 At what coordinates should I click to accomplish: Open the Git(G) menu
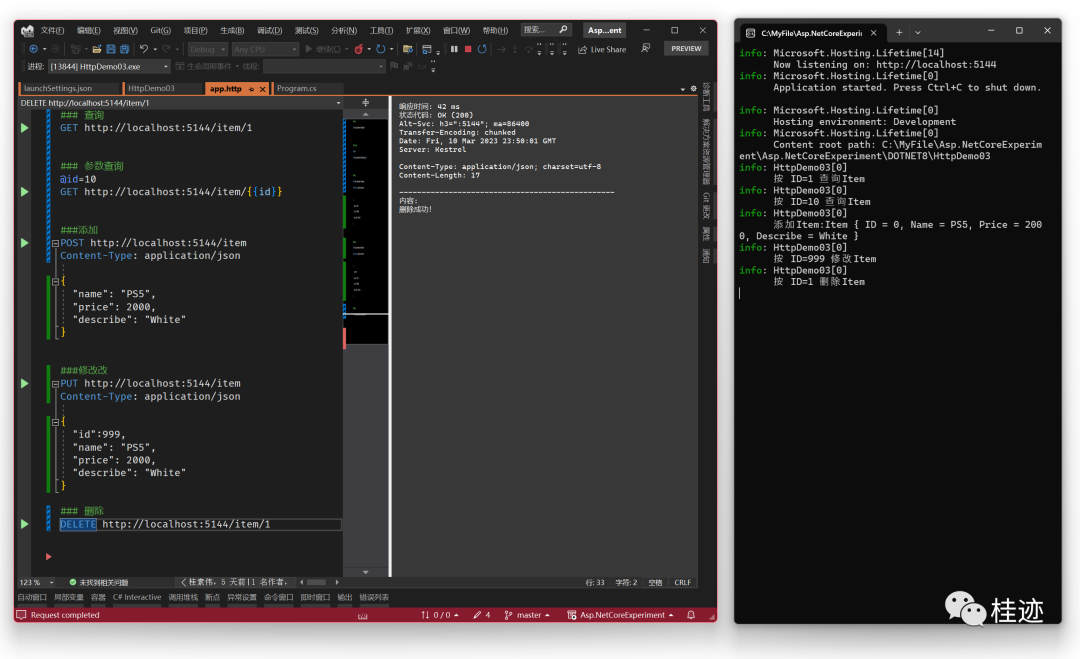pyautogui.click(x=160, y=30)
